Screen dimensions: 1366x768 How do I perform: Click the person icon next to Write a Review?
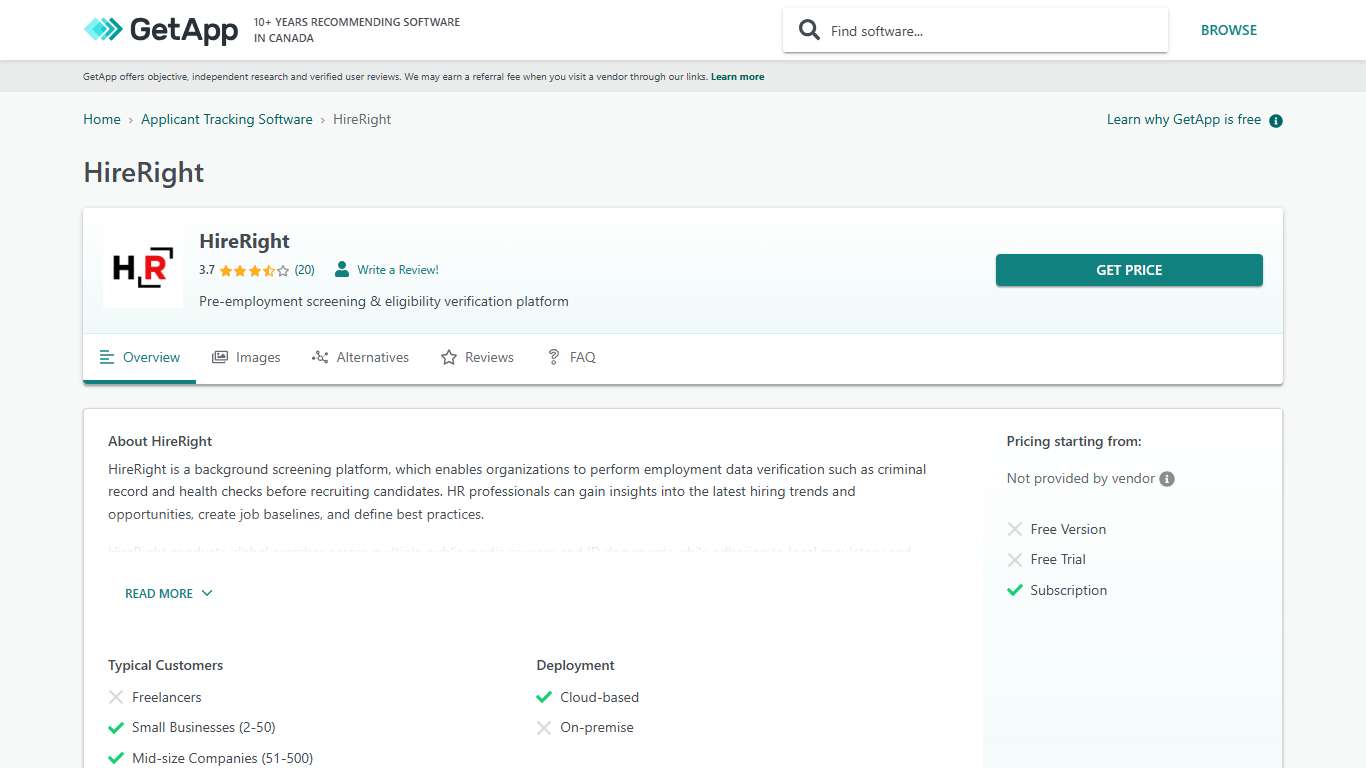click(342, 269)
